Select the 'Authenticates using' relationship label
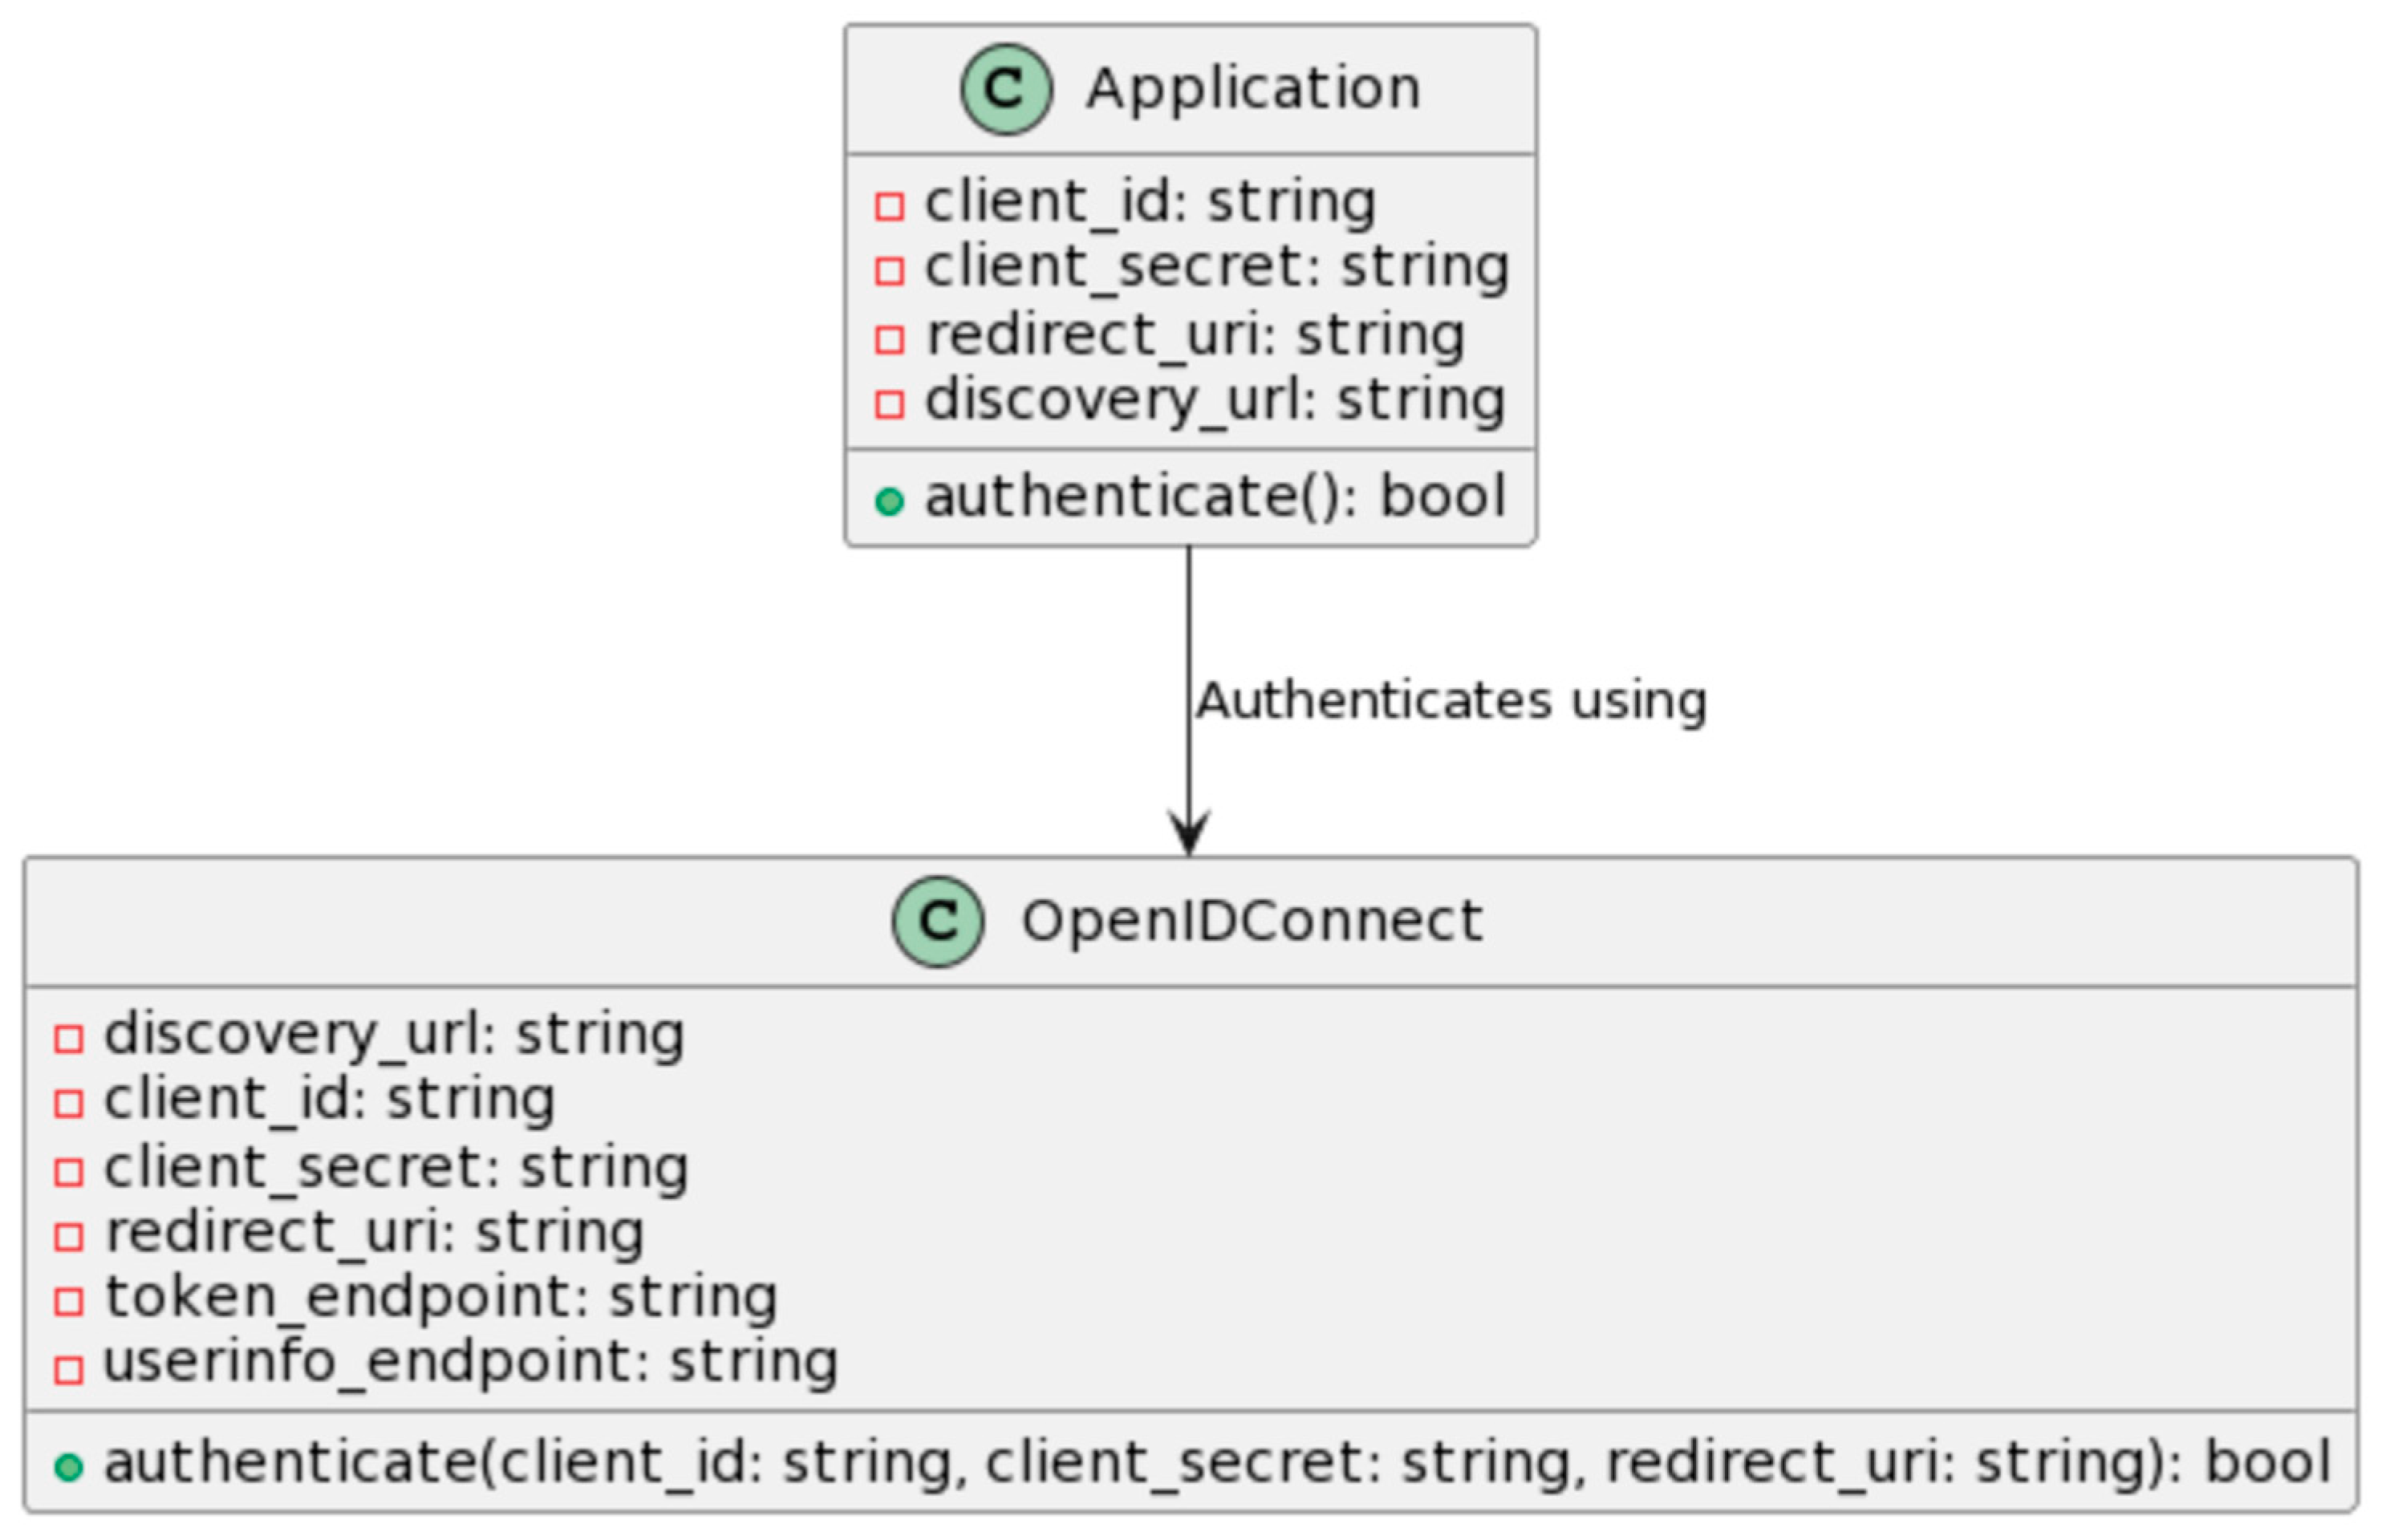Viewport: 2390px width, 1540px height. click(1450, 701)
